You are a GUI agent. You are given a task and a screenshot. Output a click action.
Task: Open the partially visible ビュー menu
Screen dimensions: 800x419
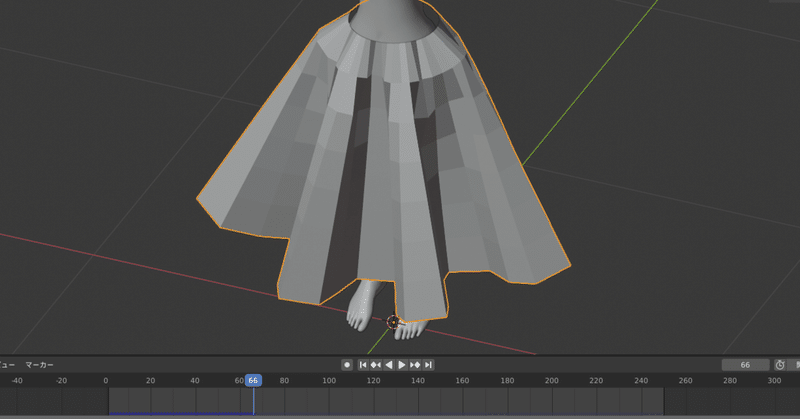tap(7, 365)
